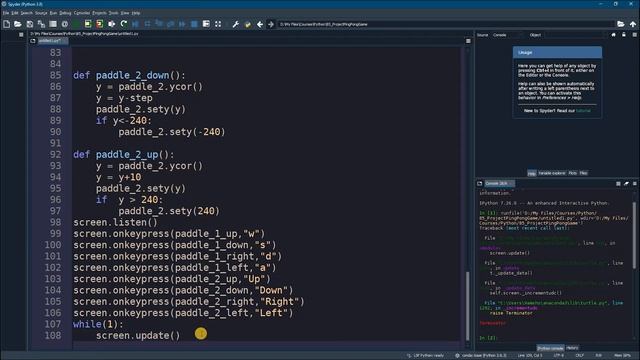This screenshot has width=640, height=360.
Task: Switch to the Plots tab
Action: 573,173
